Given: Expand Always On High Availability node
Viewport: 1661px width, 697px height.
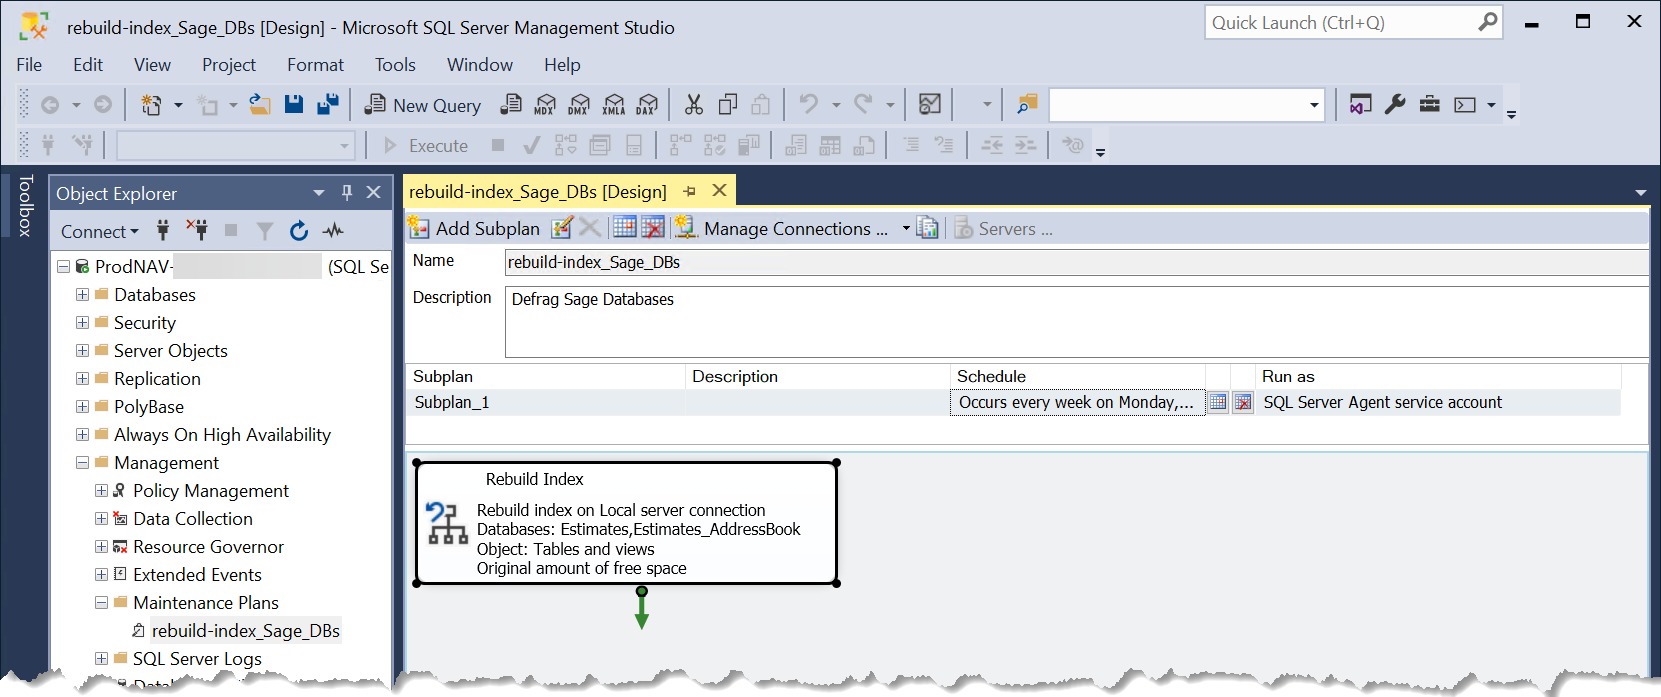Looking at the screenshot, I should pos(82,434).
